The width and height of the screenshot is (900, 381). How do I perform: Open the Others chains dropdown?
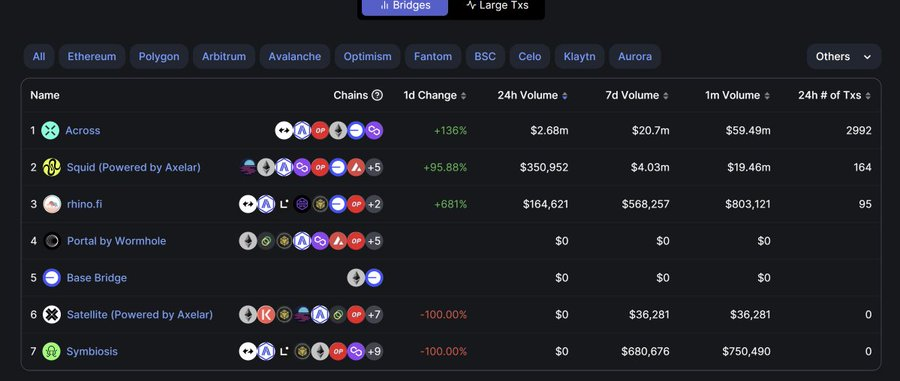coord(844,56)
